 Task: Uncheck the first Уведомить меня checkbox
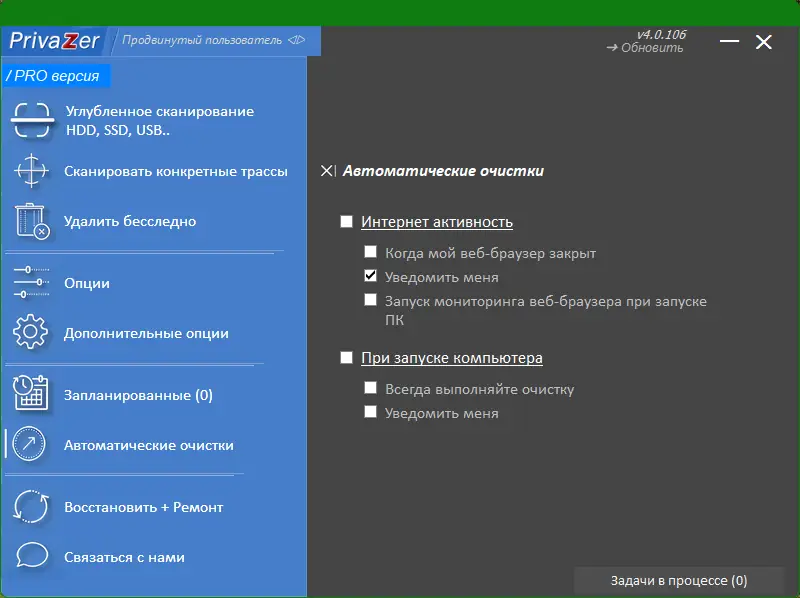[371, 276]
